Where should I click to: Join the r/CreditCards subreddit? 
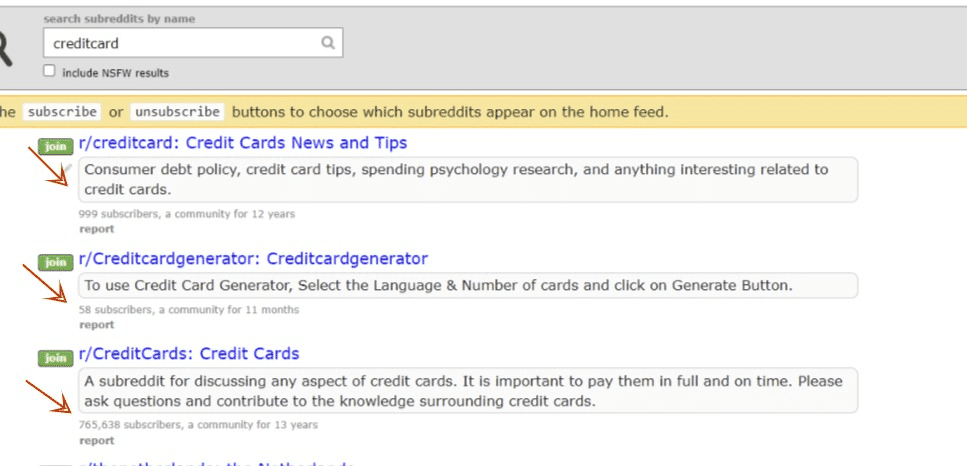[56, 358]
